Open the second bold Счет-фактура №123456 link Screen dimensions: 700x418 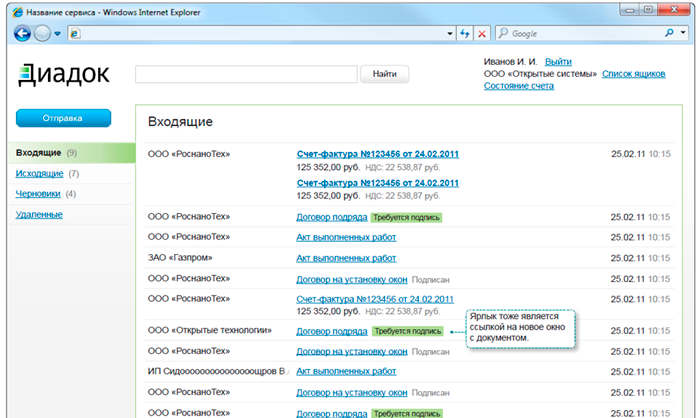click(x=378, y=183)
